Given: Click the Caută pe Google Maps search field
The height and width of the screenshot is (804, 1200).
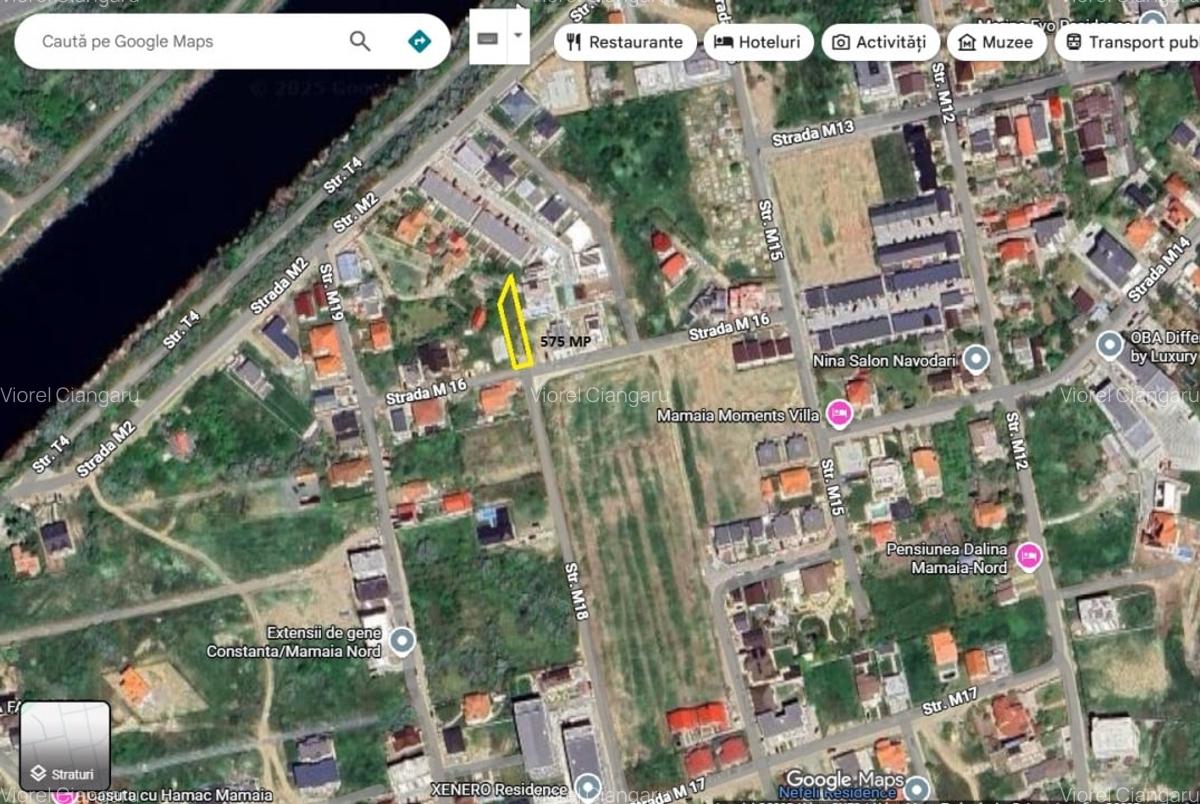Looking at the screenshot, I should [x=180, y=41].
